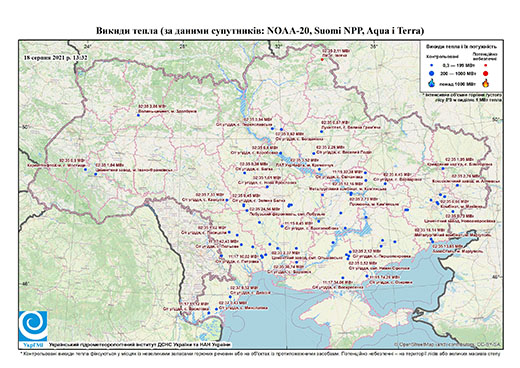Screen dimensions: 520x368
Task: Click the OpenStreetMap contributors attribution
Action: (x=448, y=344)
